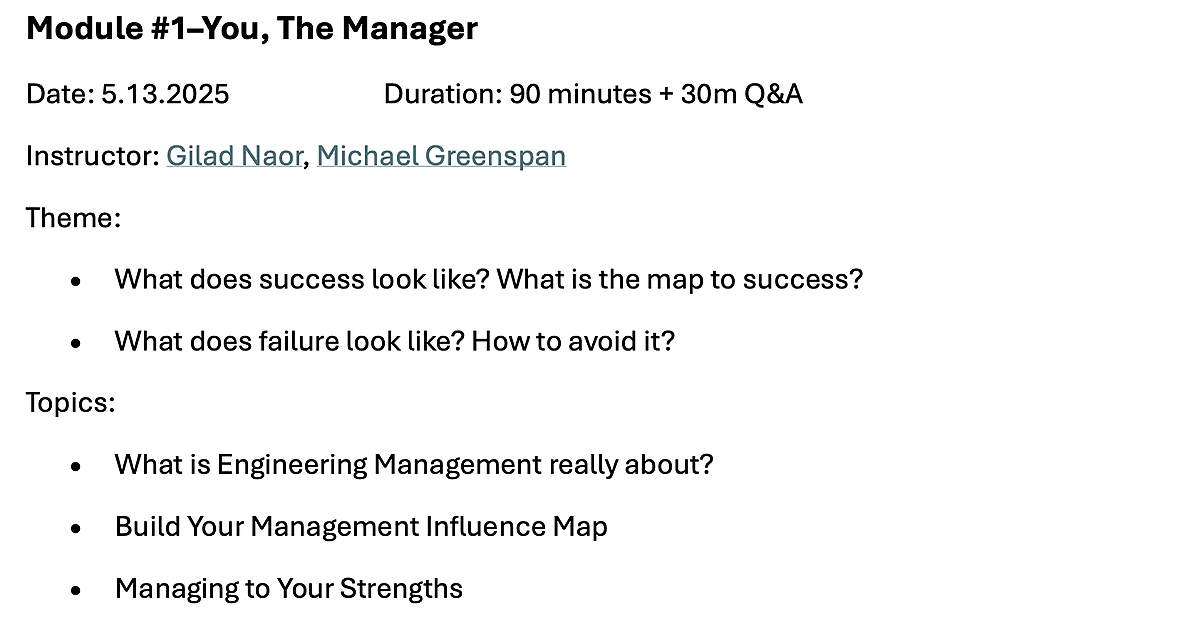1200x628 pixels.
Task: Click 'How to avoid it?' sentence
Action: [x=574, y=341]
